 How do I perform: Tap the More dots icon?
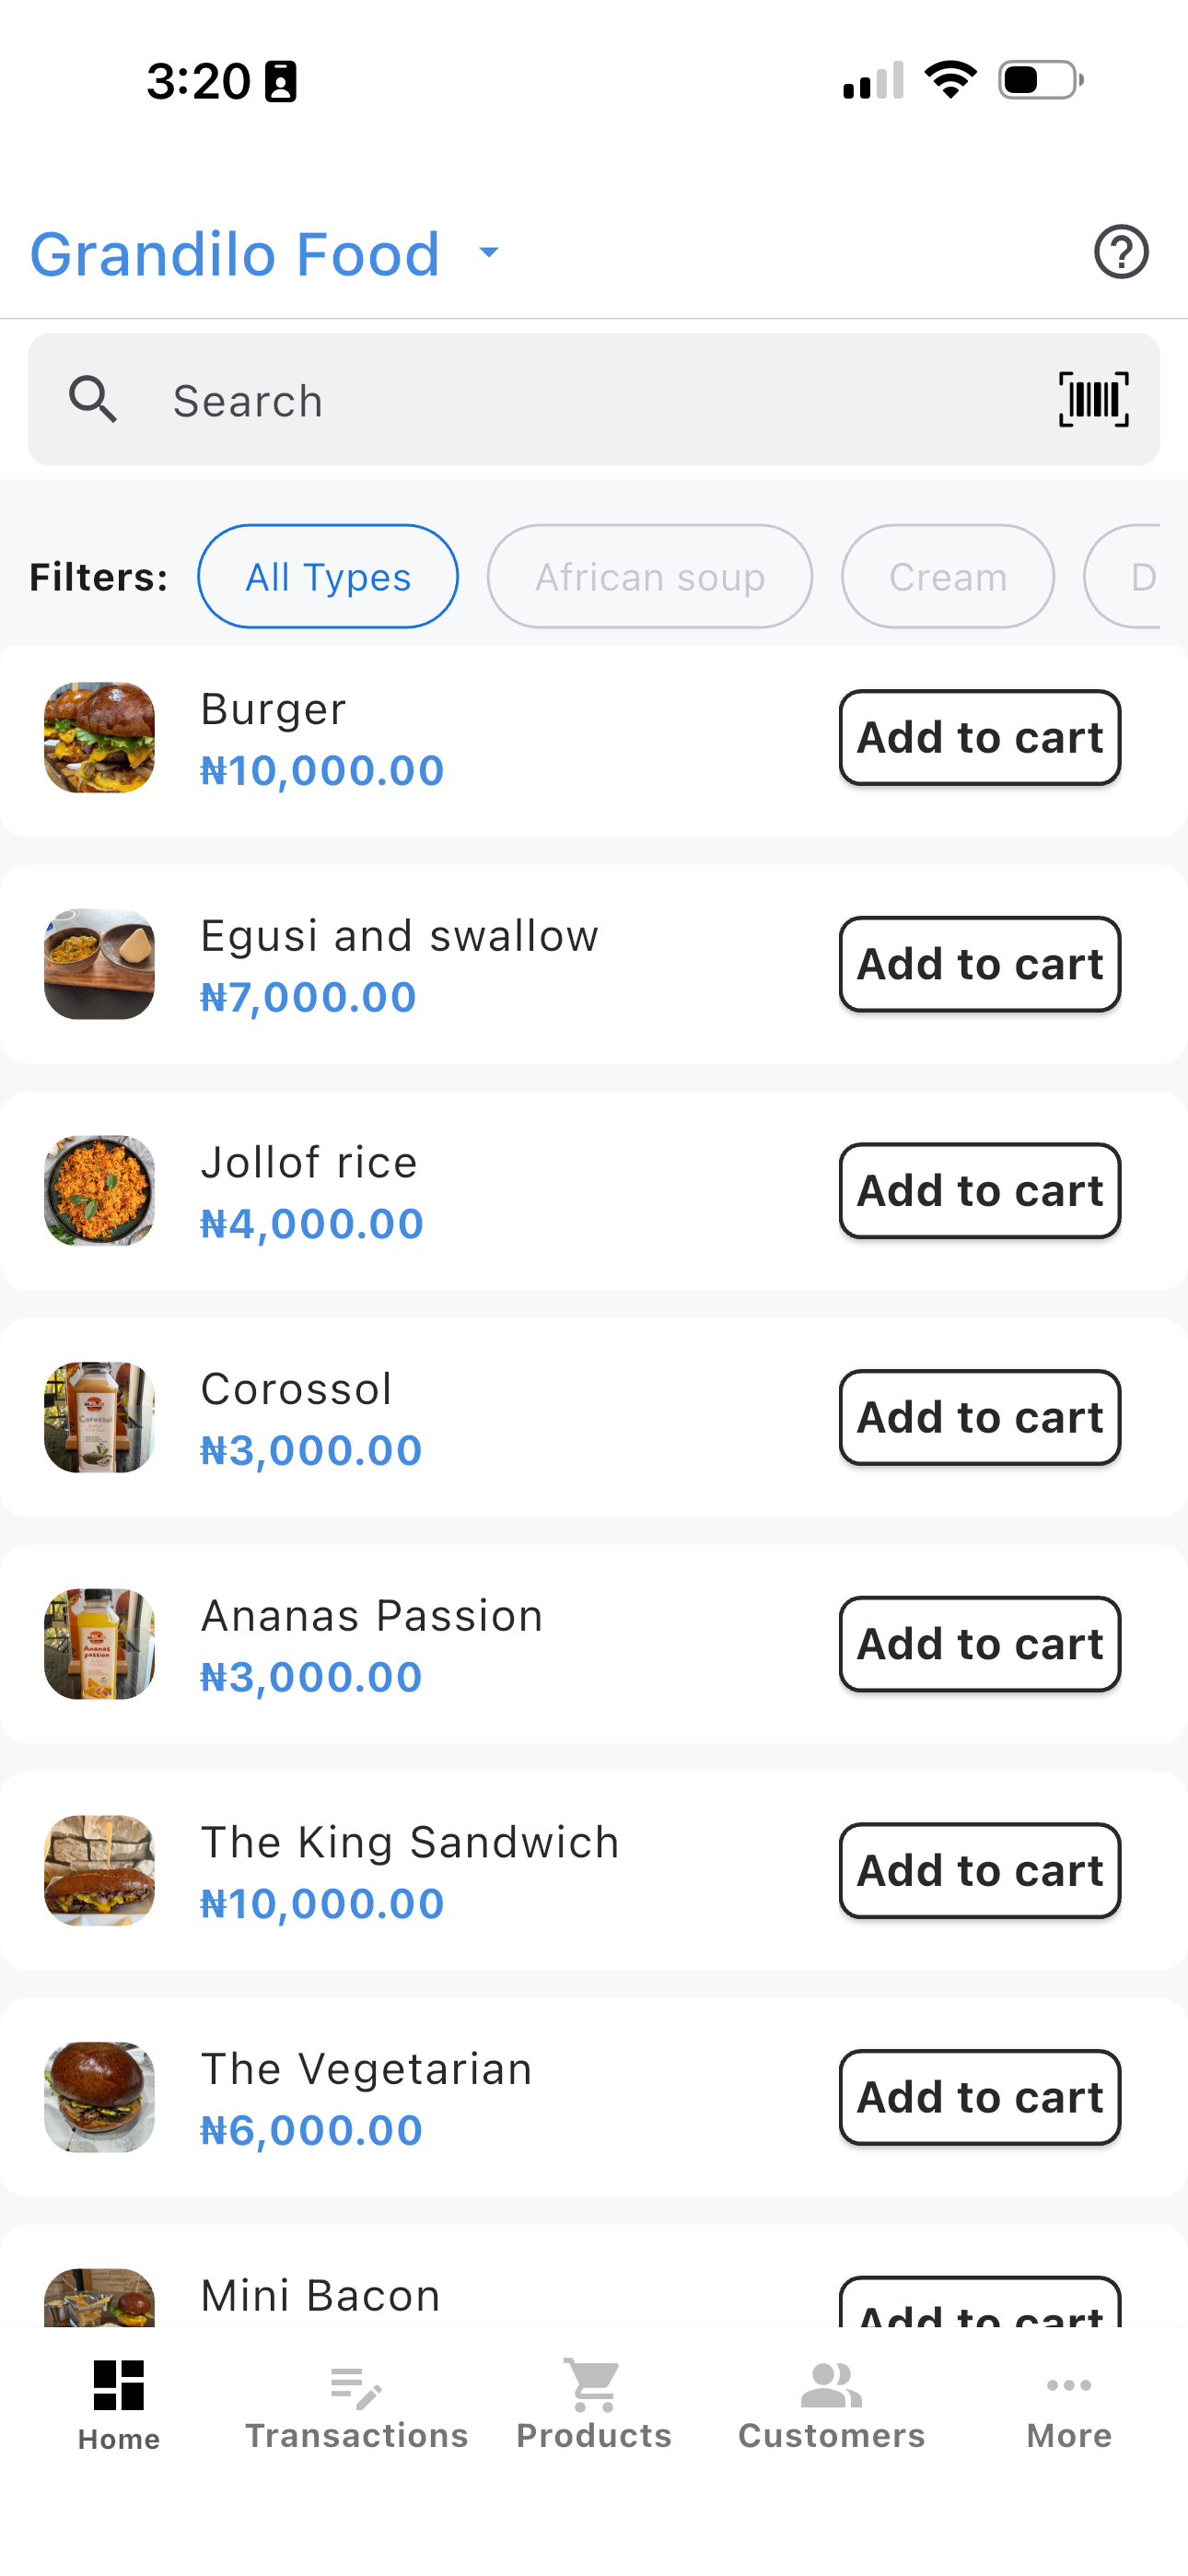click(x=1068, y=2385)
